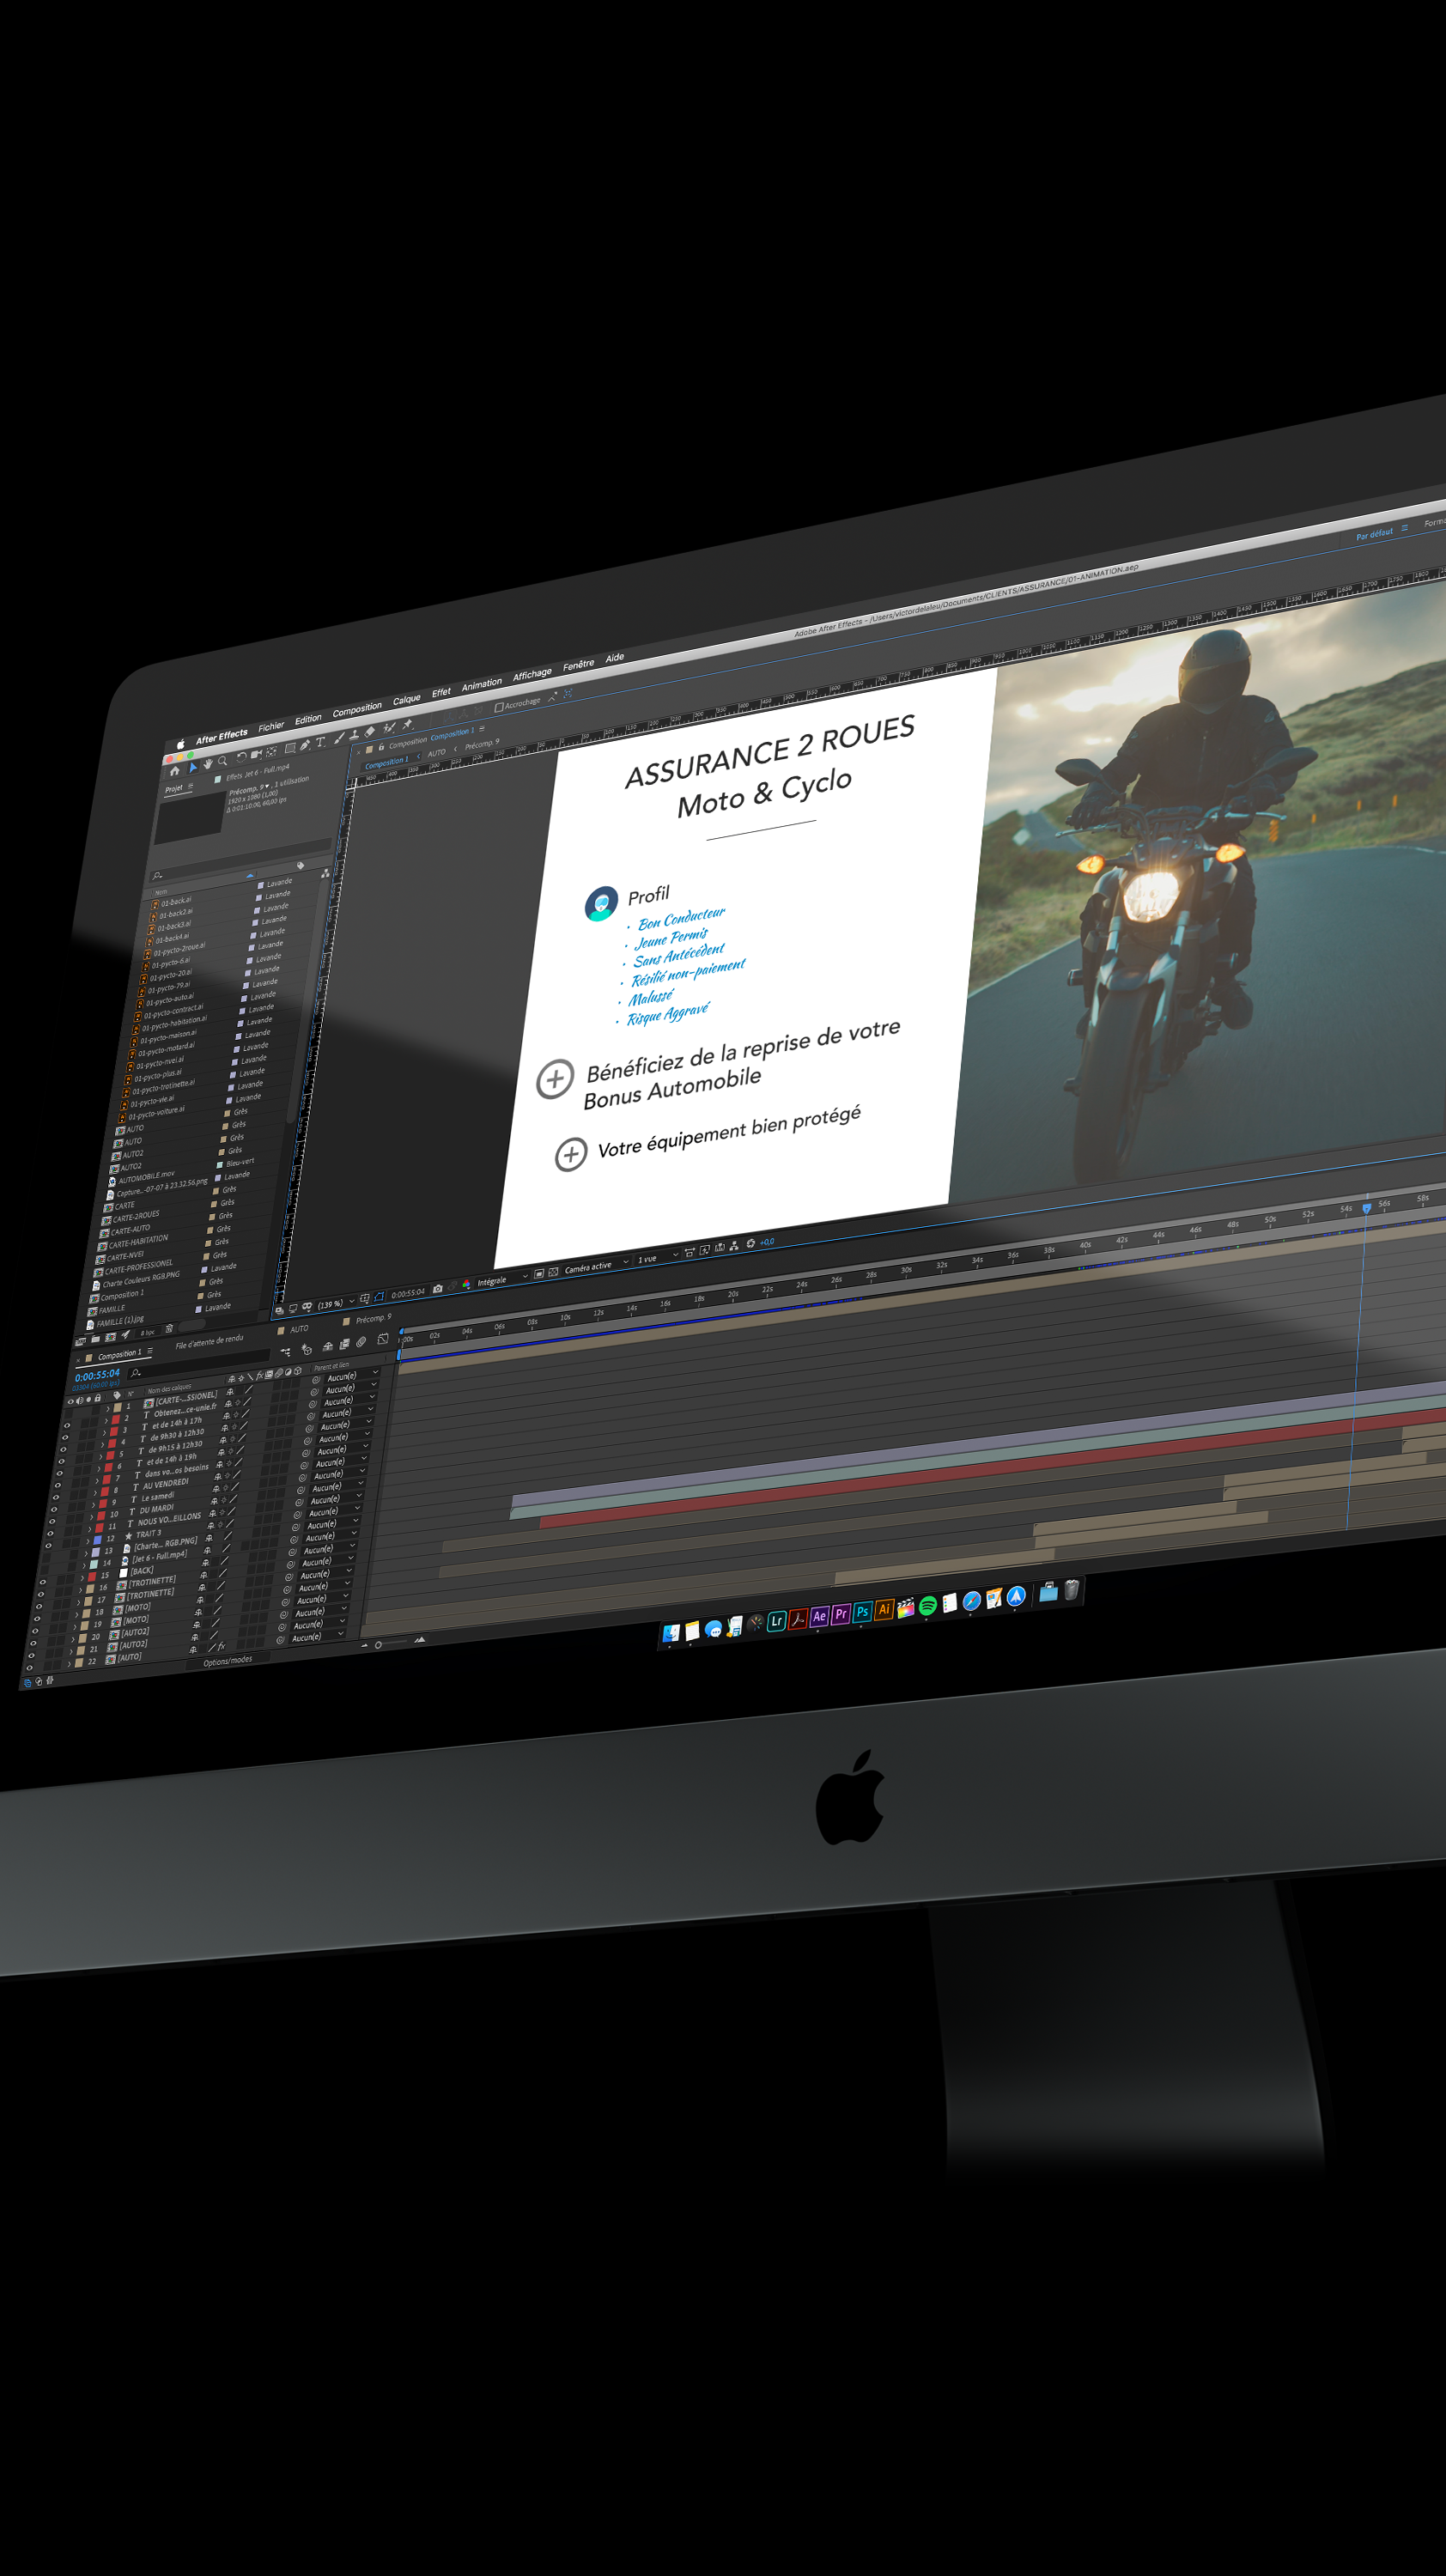Select the Brush tool
This screenshot has width=1446, height=2576.
339,738
